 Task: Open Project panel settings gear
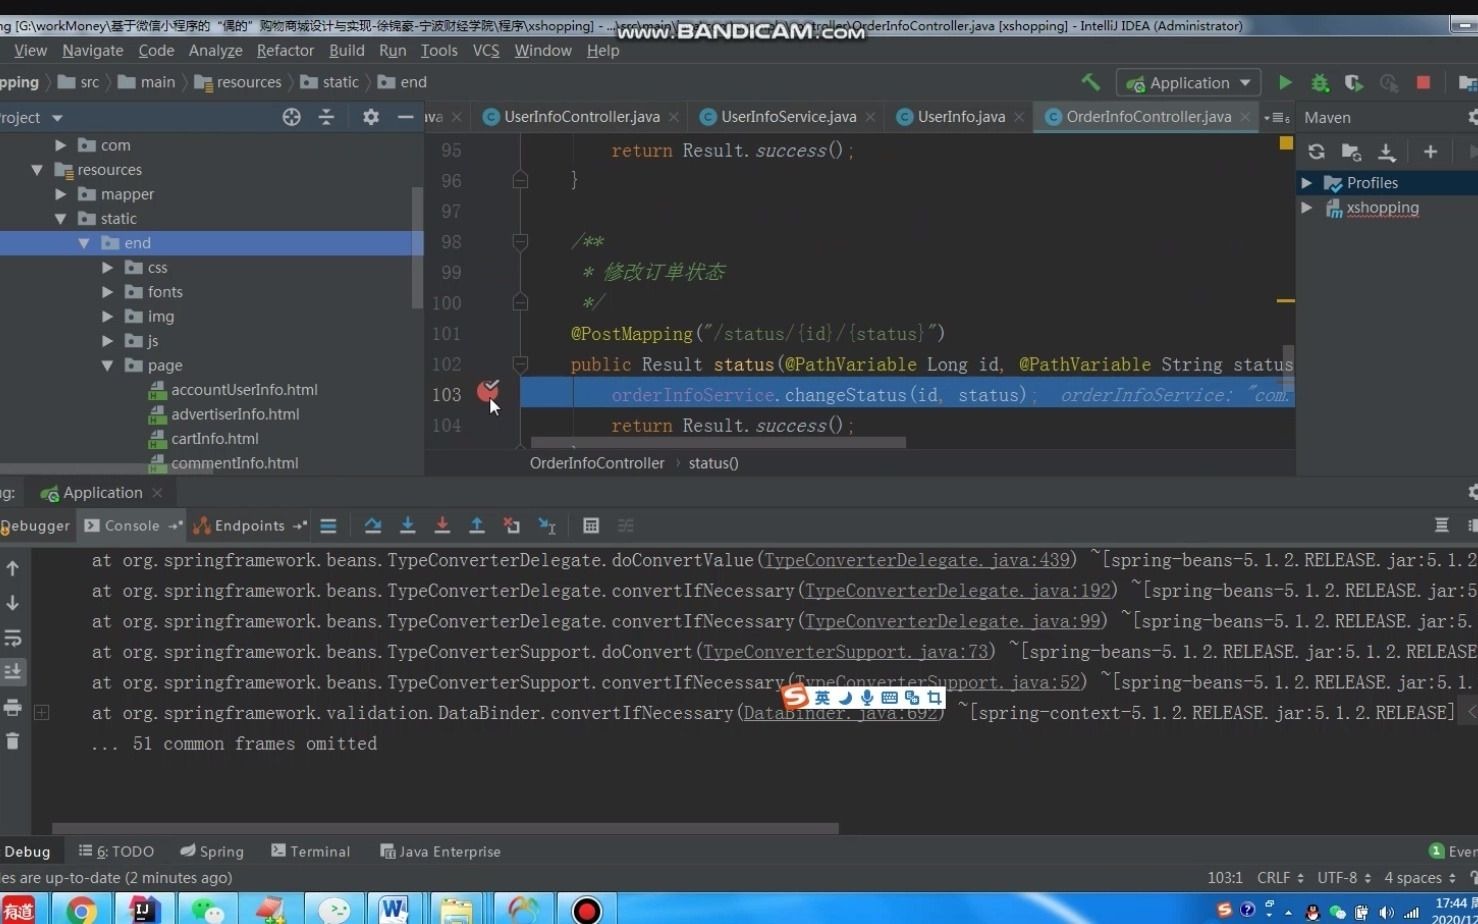[371, 117]
